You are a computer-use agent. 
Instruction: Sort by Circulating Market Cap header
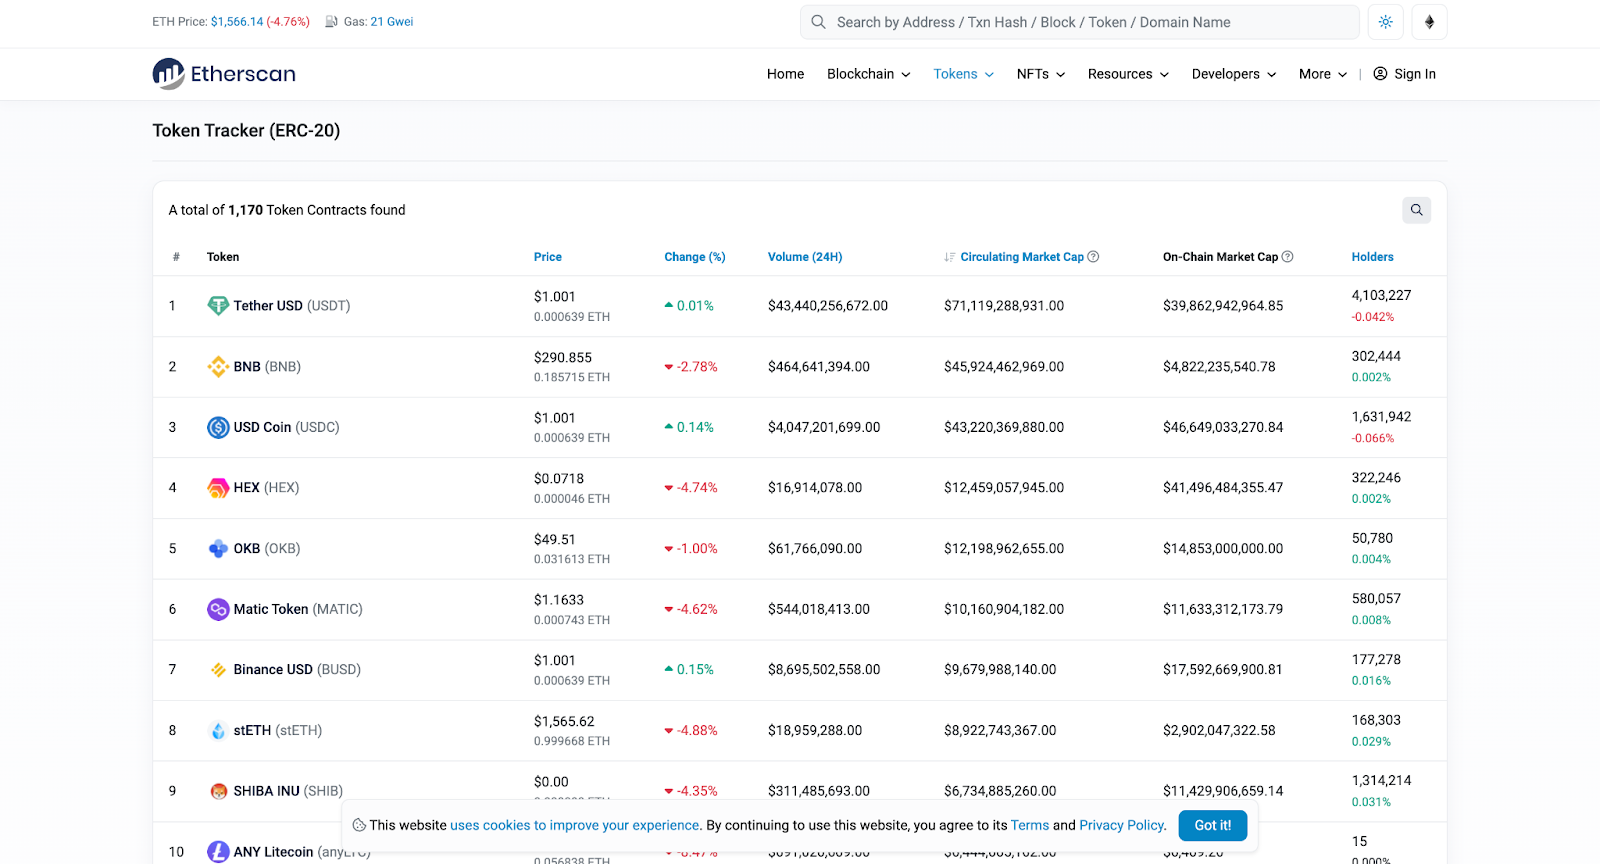1022,257
